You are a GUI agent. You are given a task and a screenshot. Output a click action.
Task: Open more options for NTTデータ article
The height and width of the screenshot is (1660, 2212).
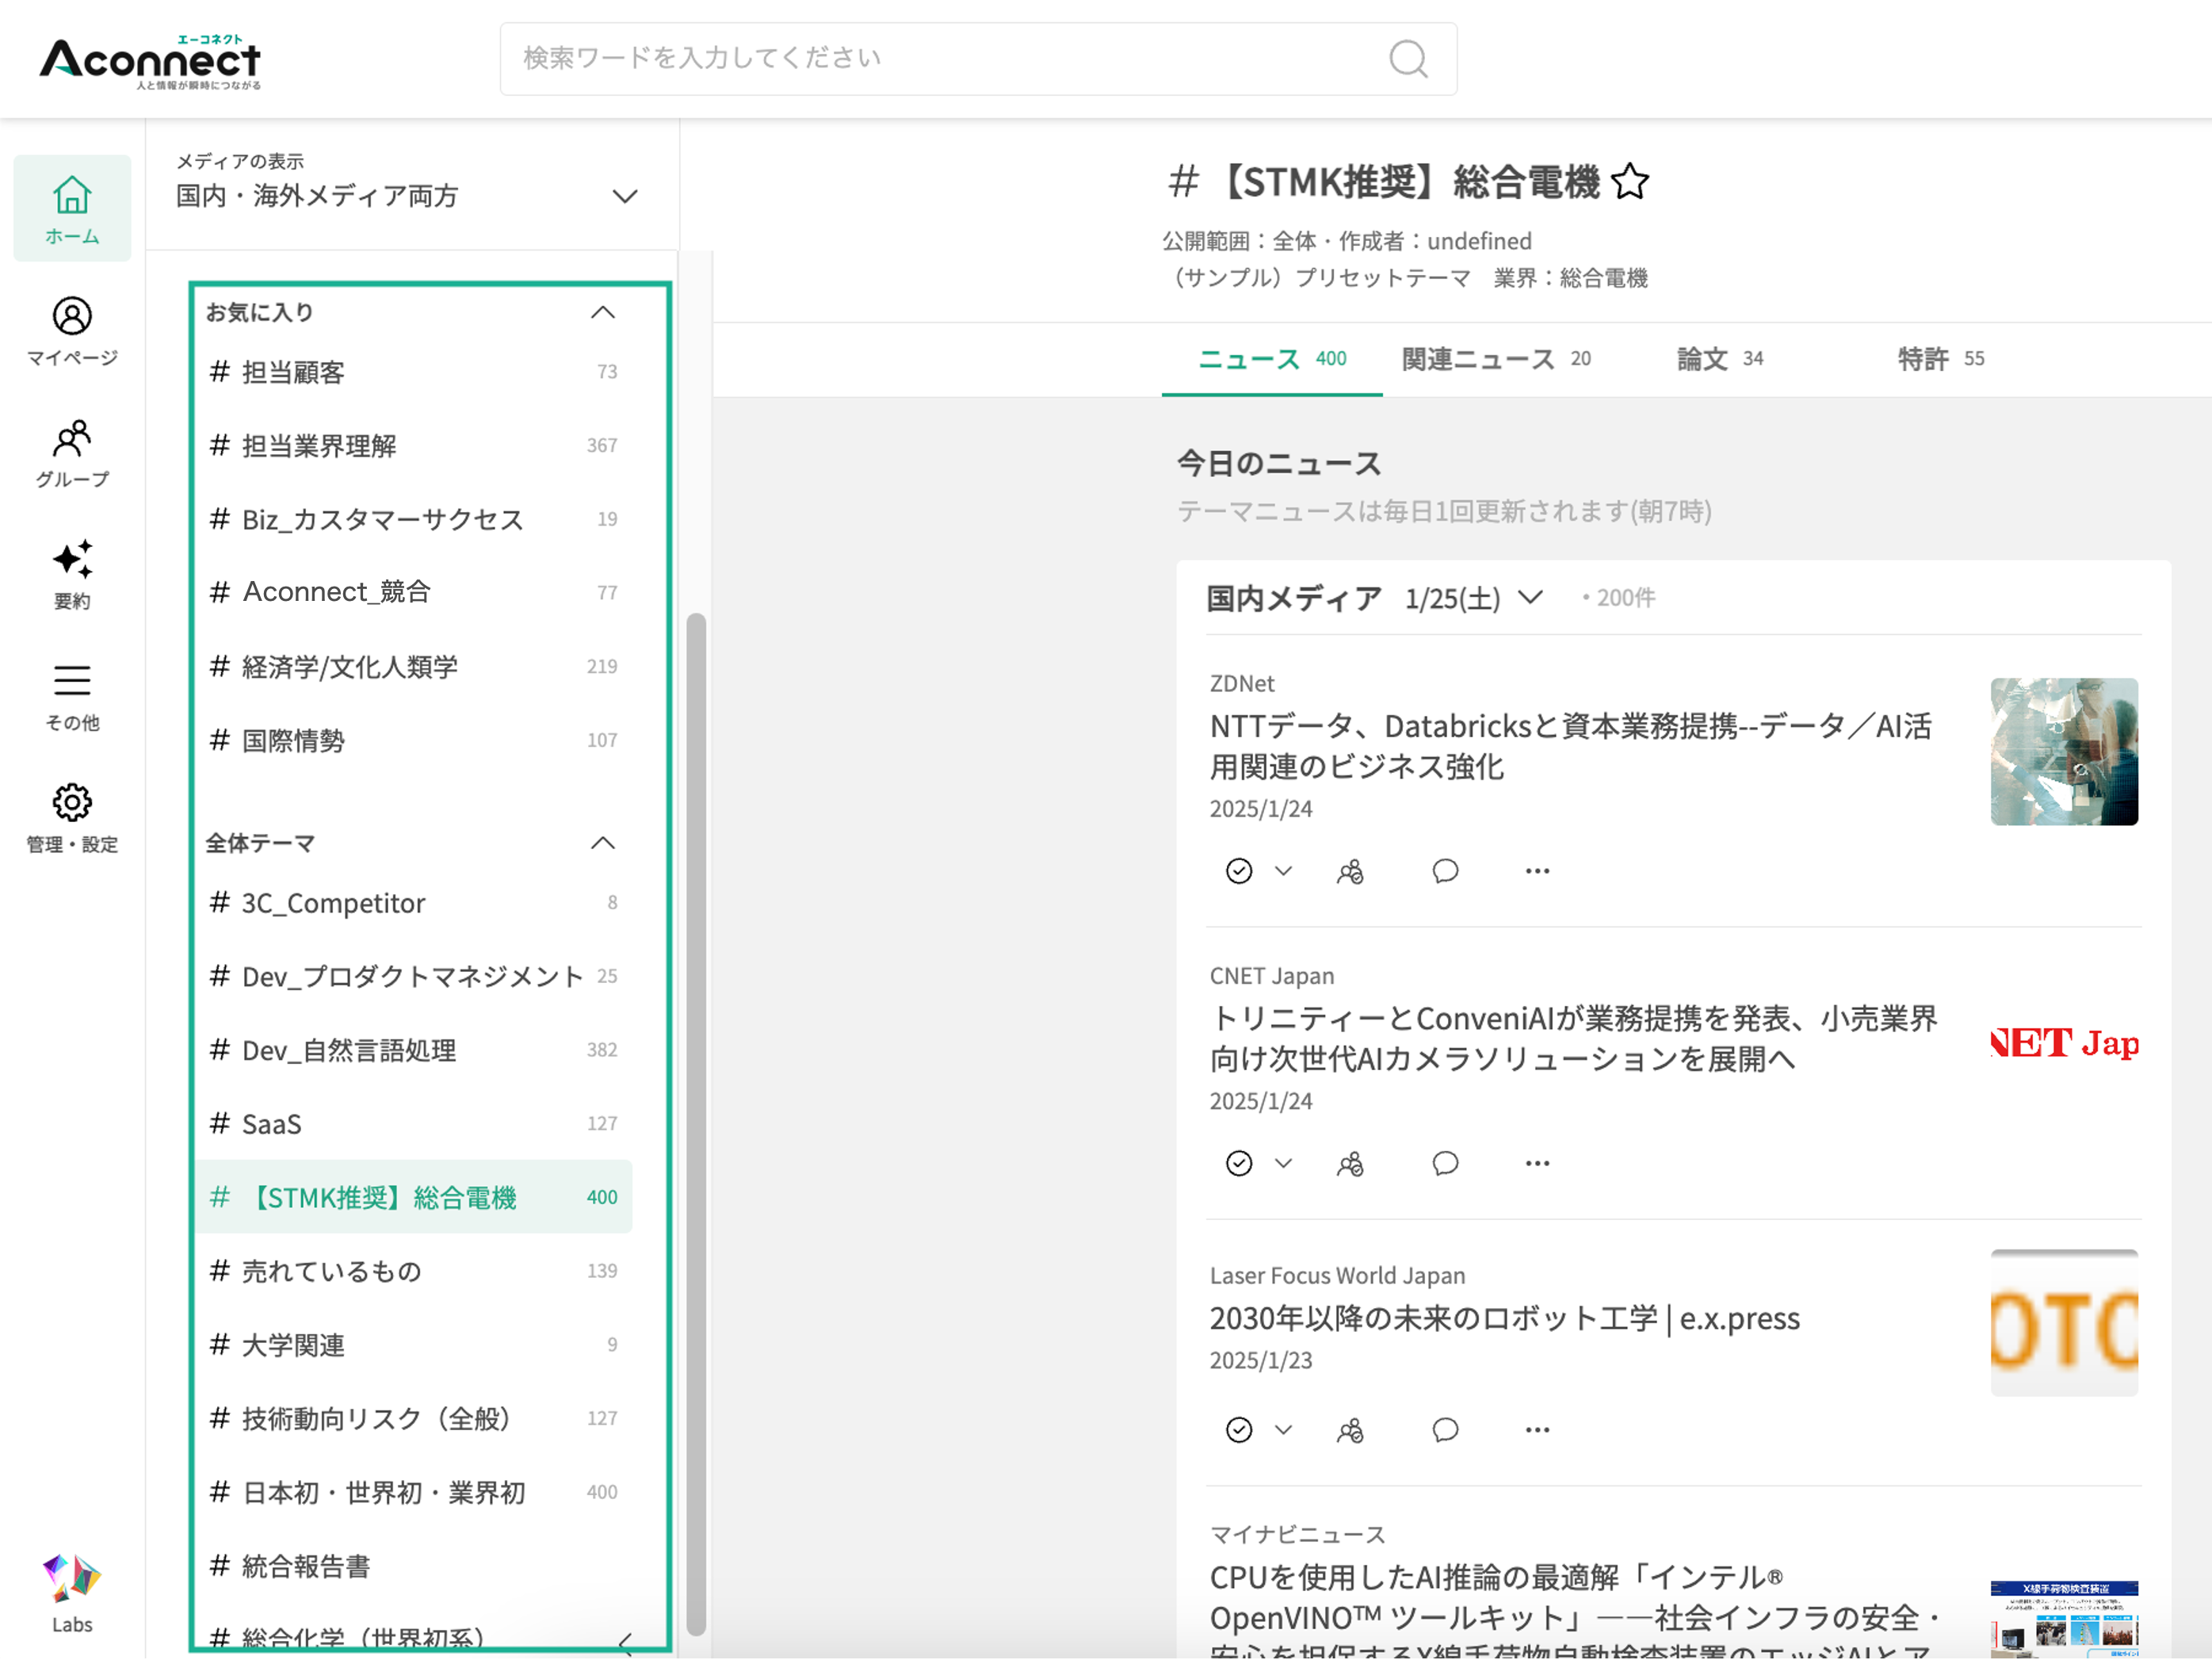[x=1537, y=871]
